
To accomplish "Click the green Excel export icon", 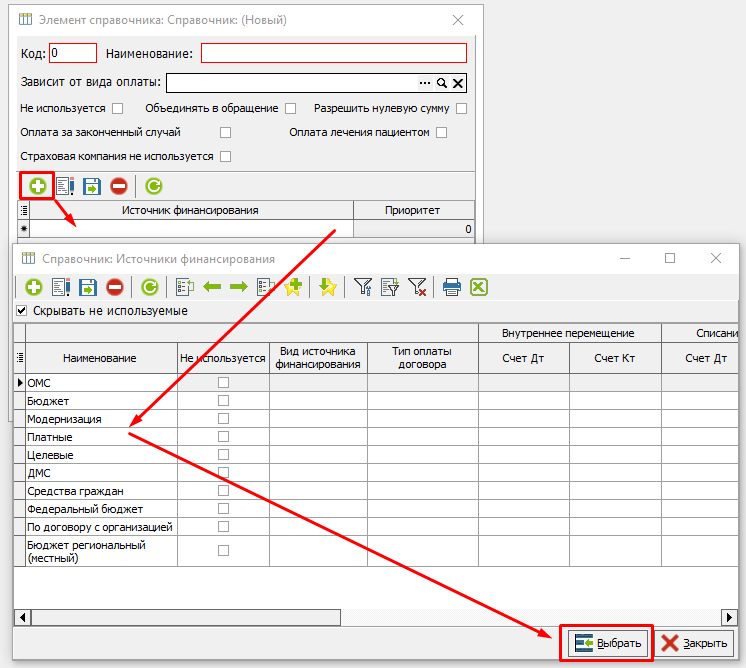I will (478, 287).
